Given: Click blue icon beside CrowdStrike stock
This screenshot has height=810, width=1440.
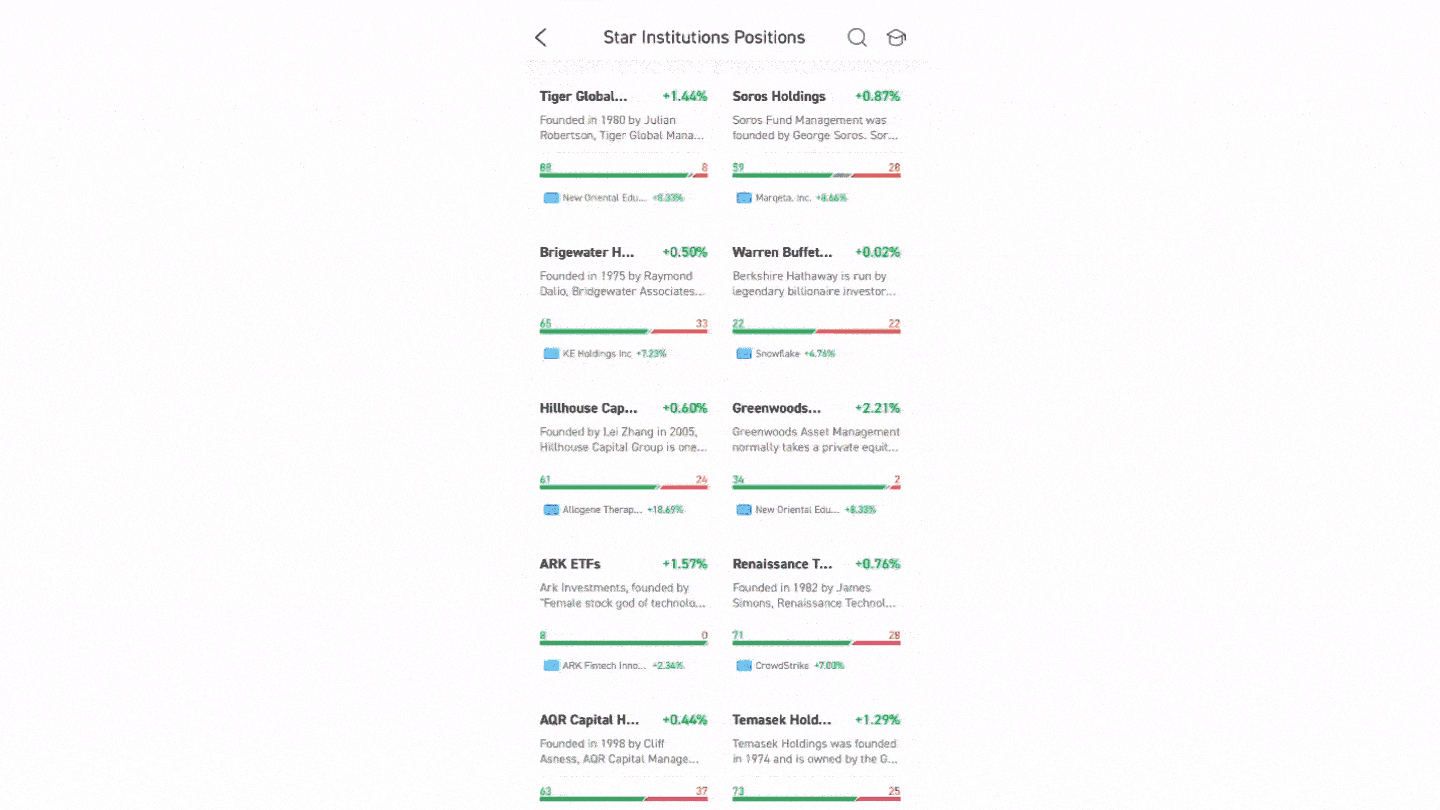Looking at the screenshot, I should coord(744,666).
